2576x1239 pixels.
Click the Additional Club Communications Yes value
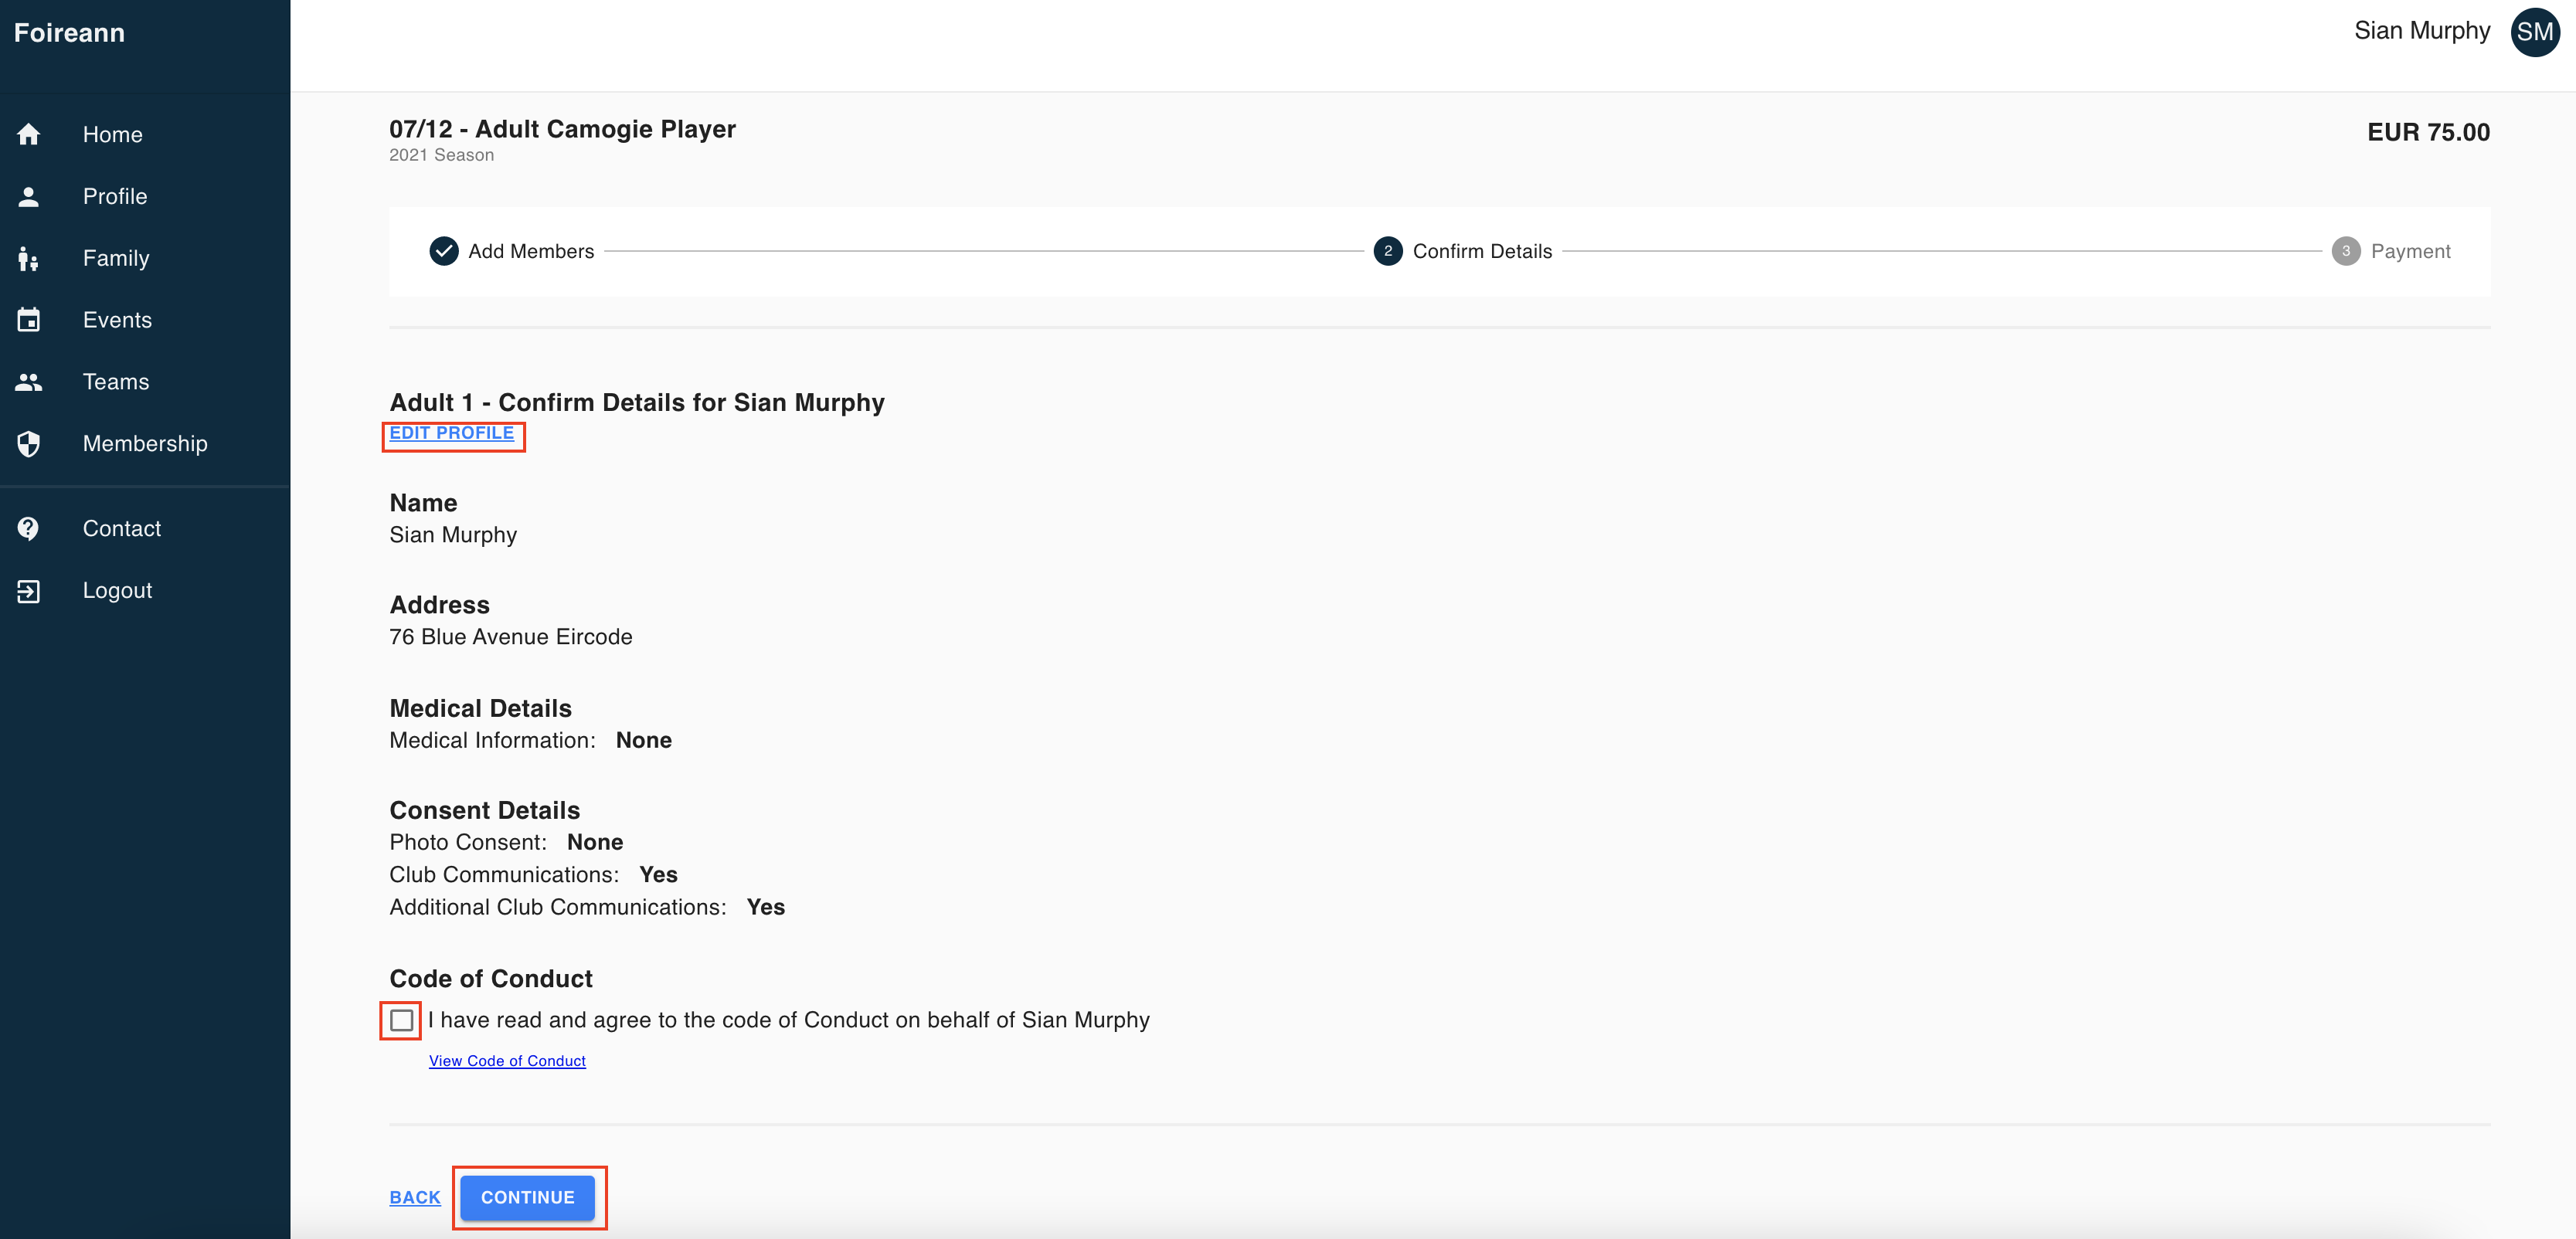pyautogui.click(x=765, y=907)
